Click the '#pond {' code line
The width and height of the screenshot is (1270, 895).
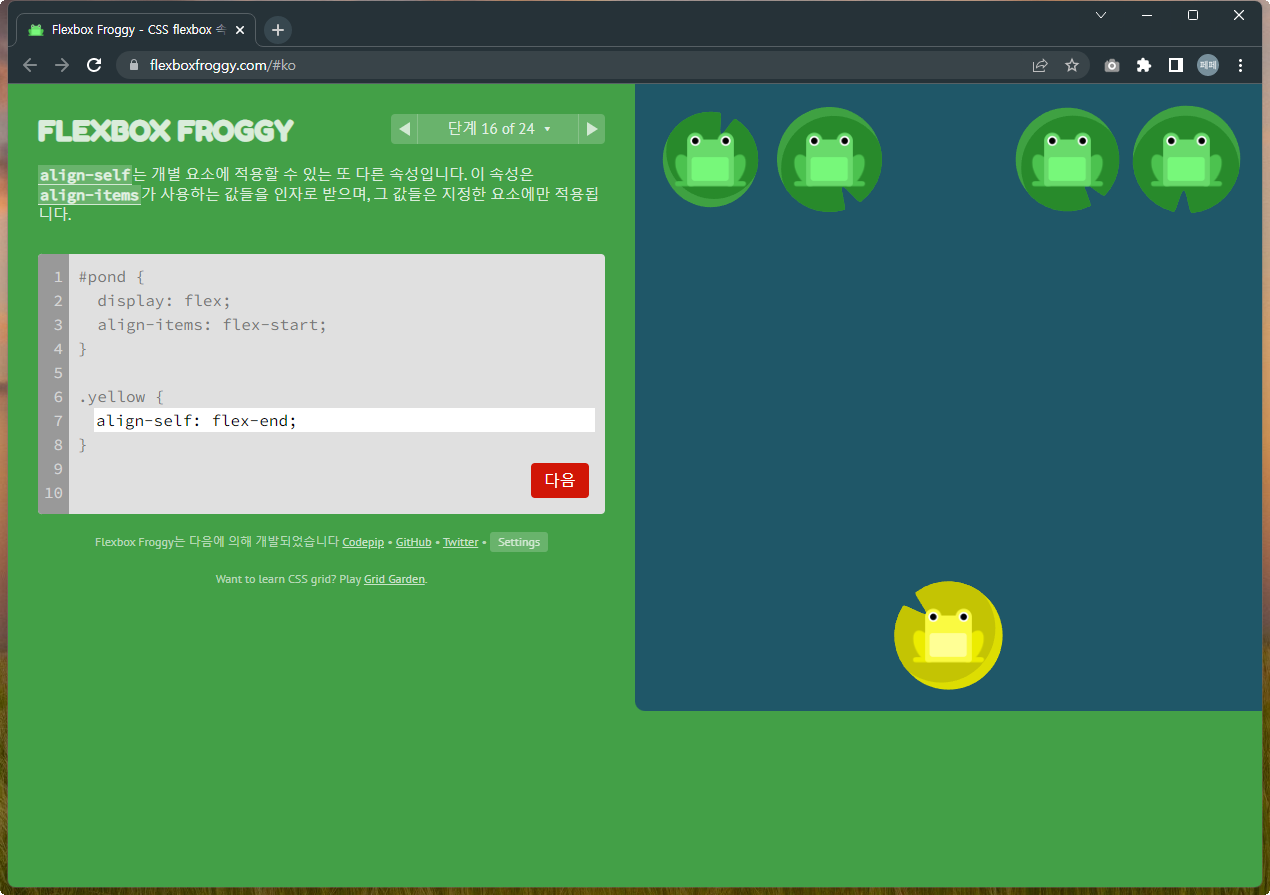pos(112,277)
